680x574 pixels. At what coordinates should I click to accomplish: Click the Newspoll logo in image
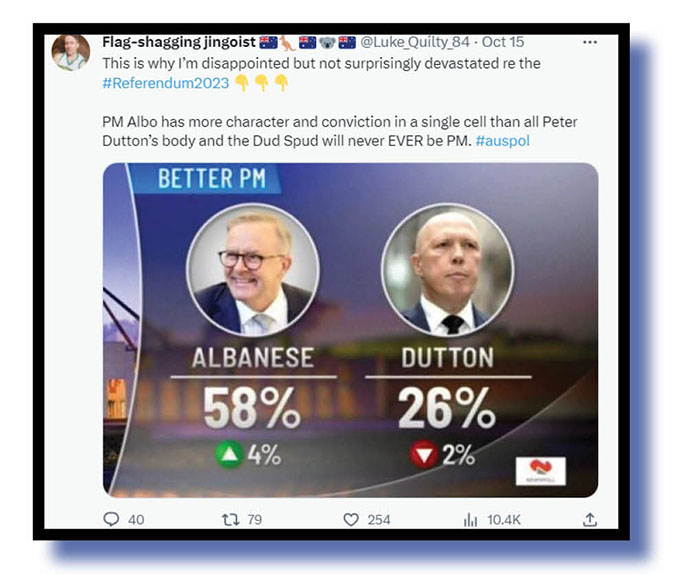(x=540, y=471)
